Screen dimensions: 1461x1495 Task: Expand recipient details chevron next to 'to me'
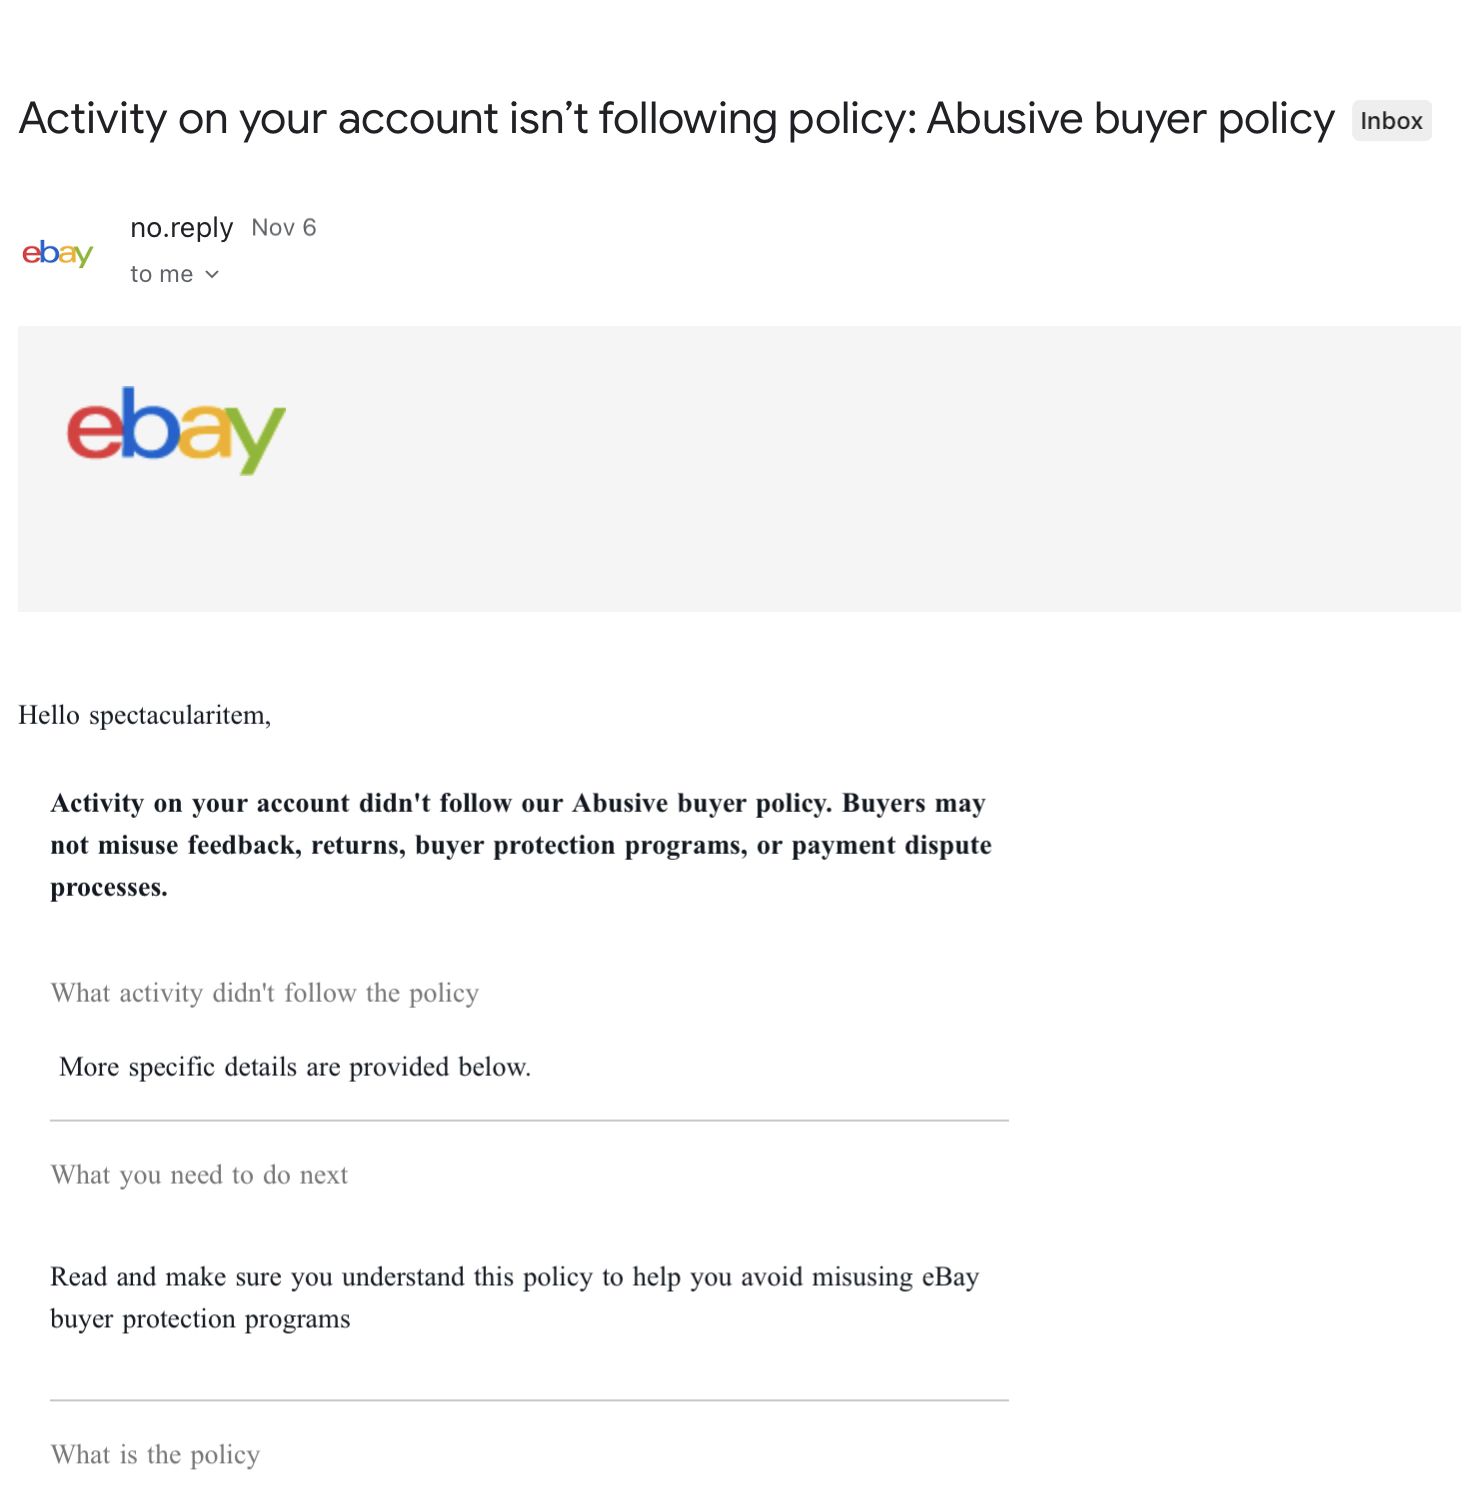click(x=212, y=274)
